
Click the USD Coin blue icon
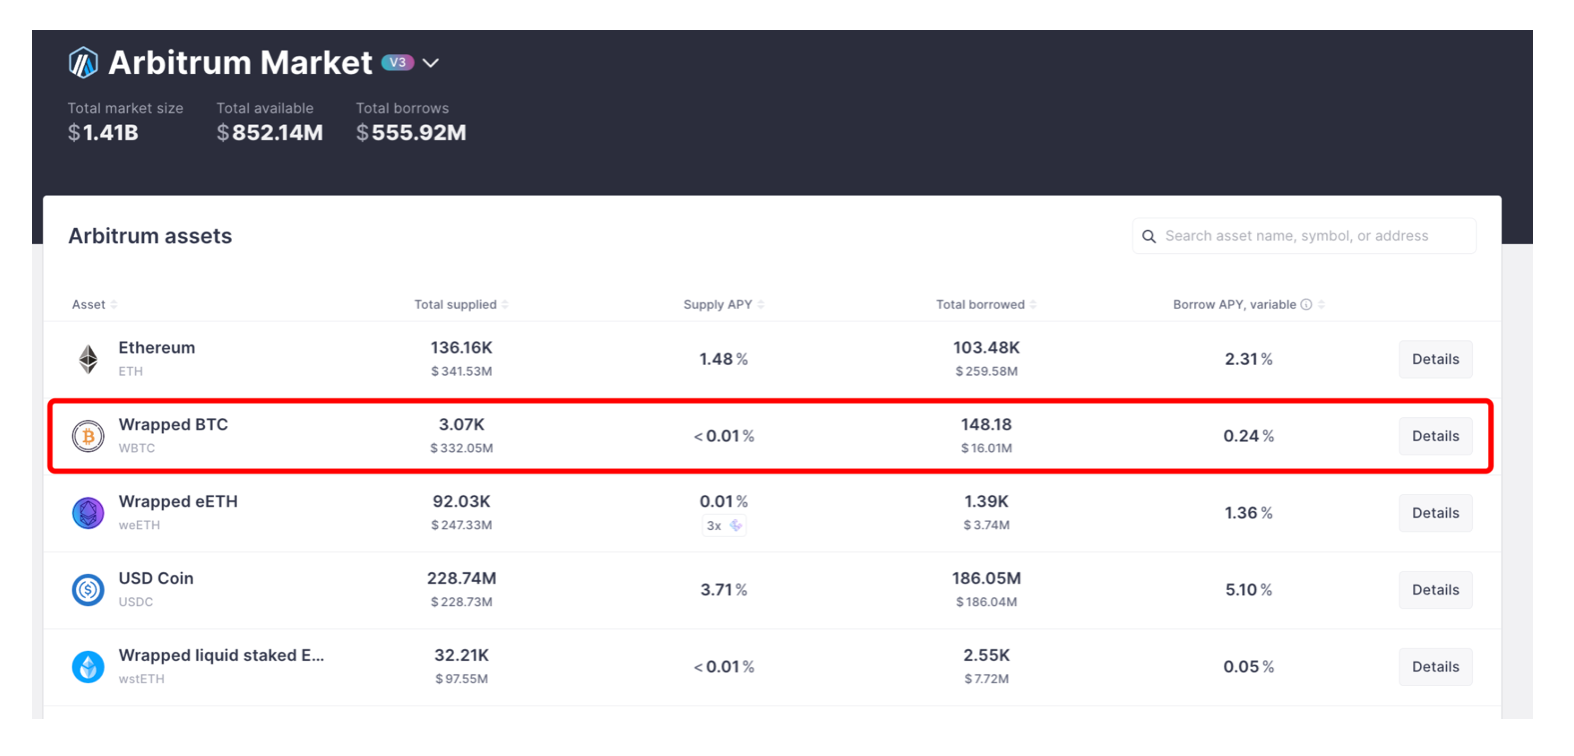click(x=88, y=590)
